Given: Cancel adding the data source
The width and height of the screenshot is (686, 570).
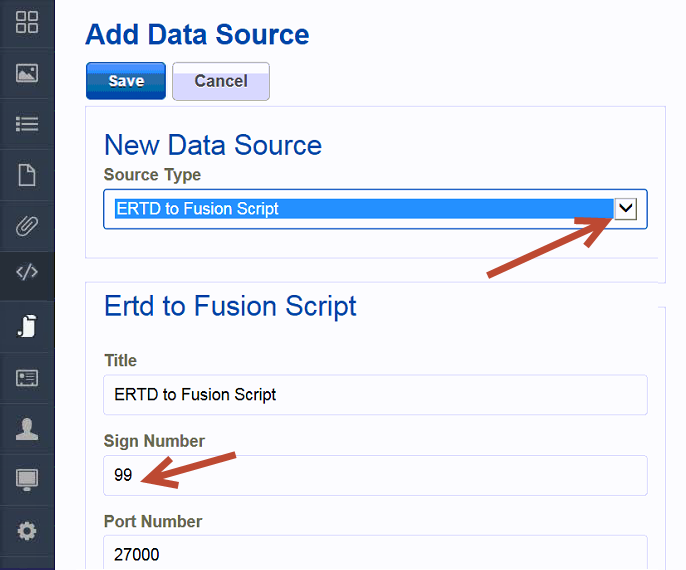Looking at the screenshot, I should pos(221,81).
